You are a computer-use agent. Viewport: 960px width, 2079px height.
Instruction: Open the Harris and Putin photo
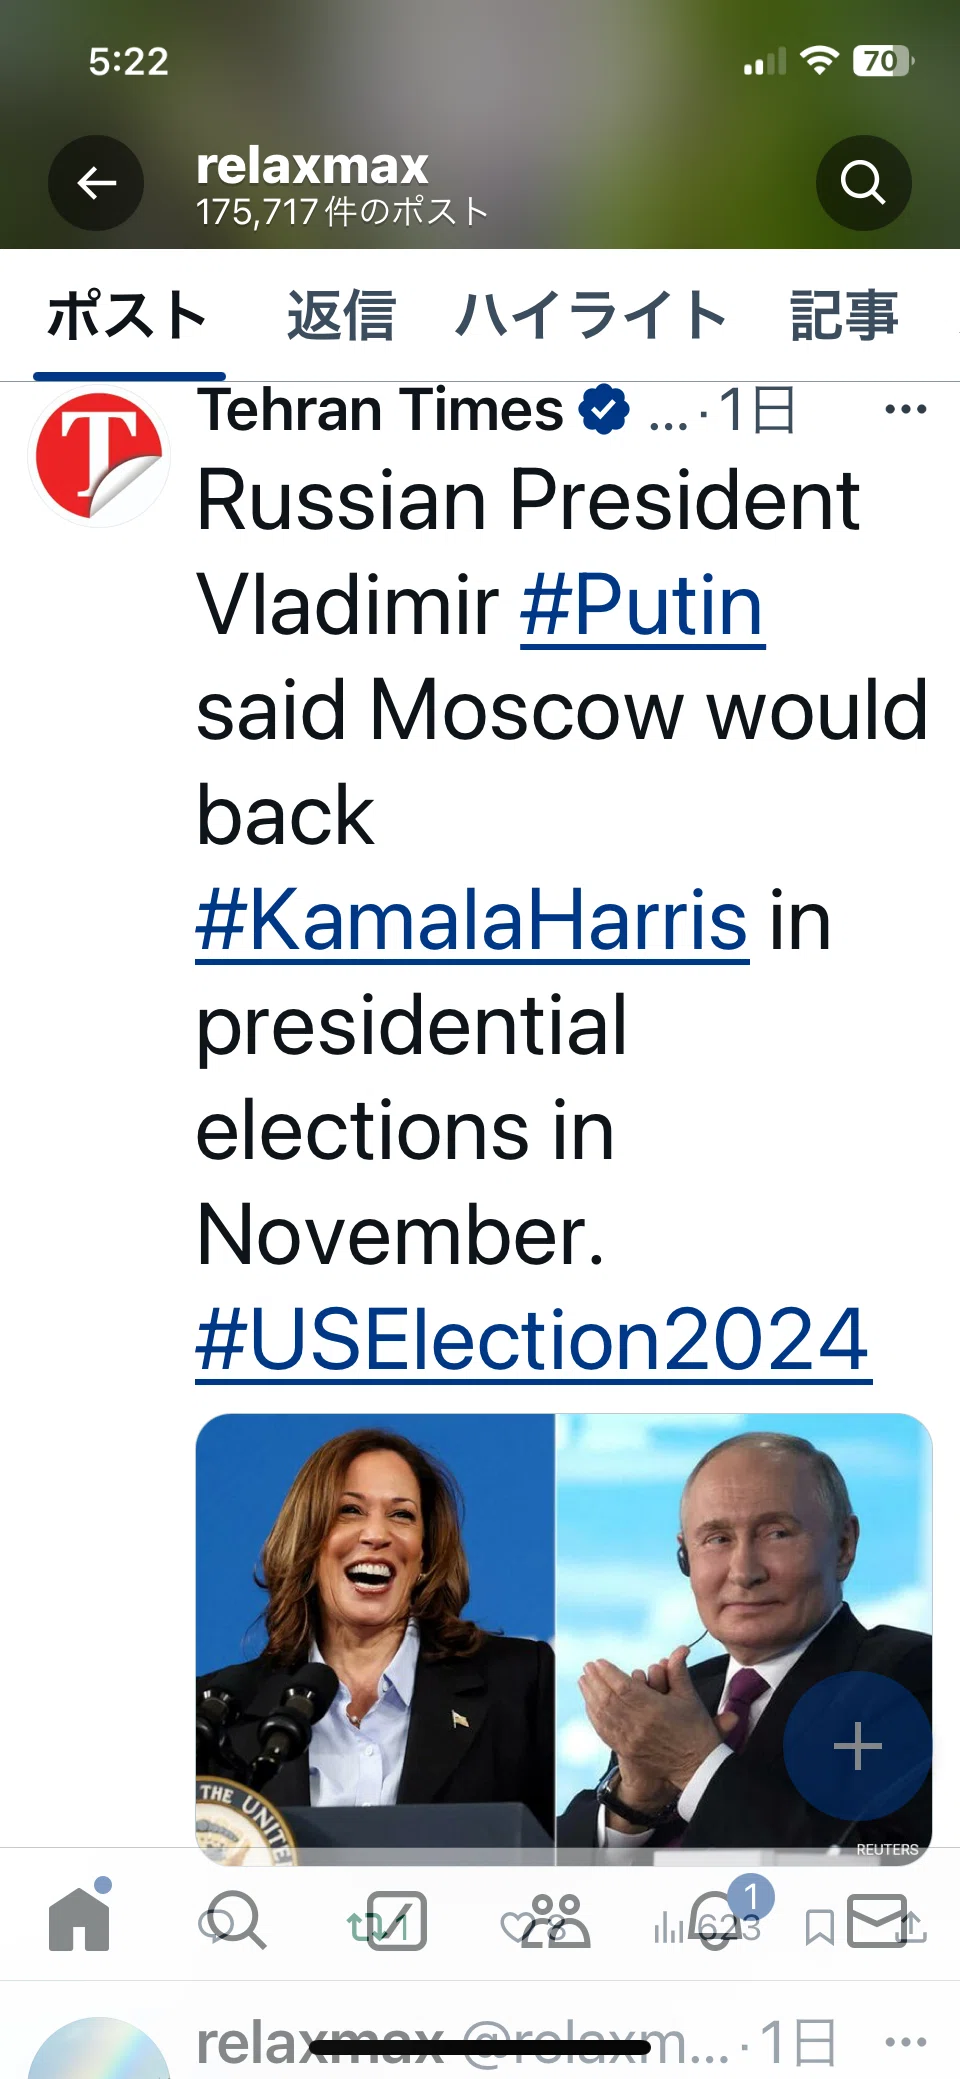[563, 1639]
